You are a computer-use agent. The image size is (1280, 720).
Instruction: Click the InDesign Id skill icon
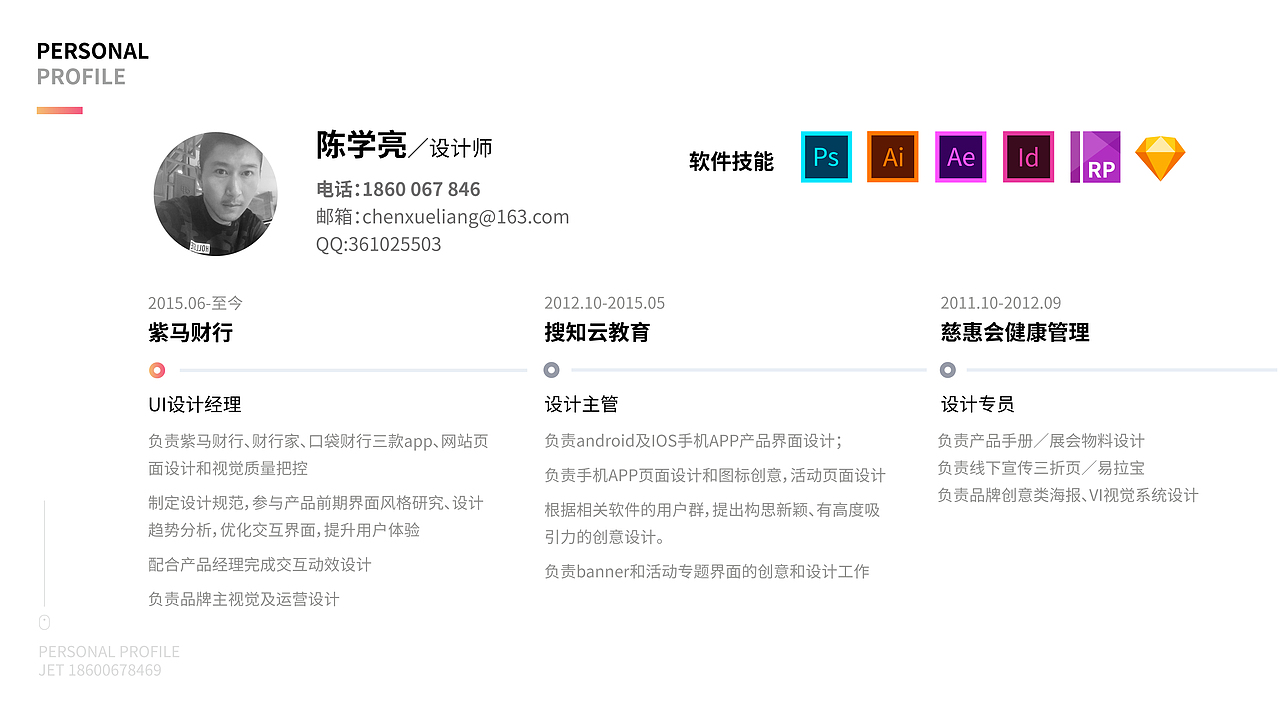[1029, 157]
